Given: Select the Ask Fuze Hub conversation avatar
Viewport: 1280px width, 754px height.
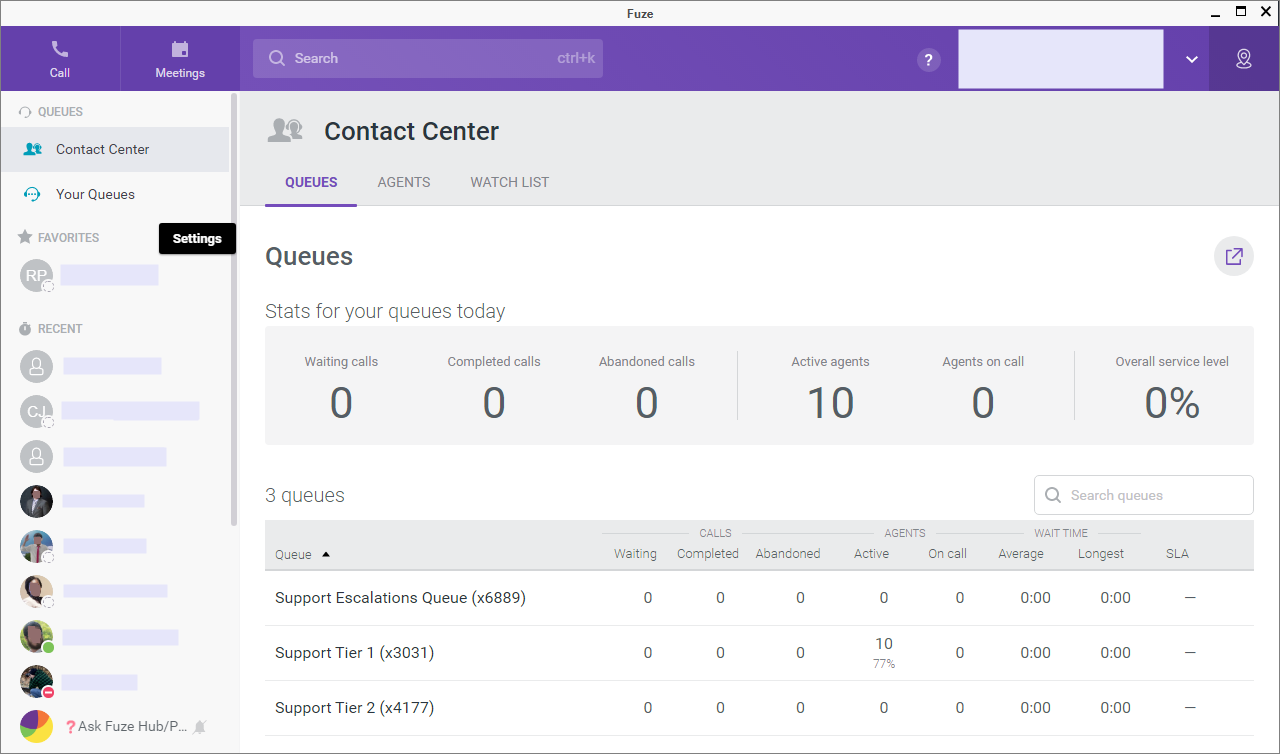Looking at the screenshot, I should pyautogui.click(x=37, y=727).
